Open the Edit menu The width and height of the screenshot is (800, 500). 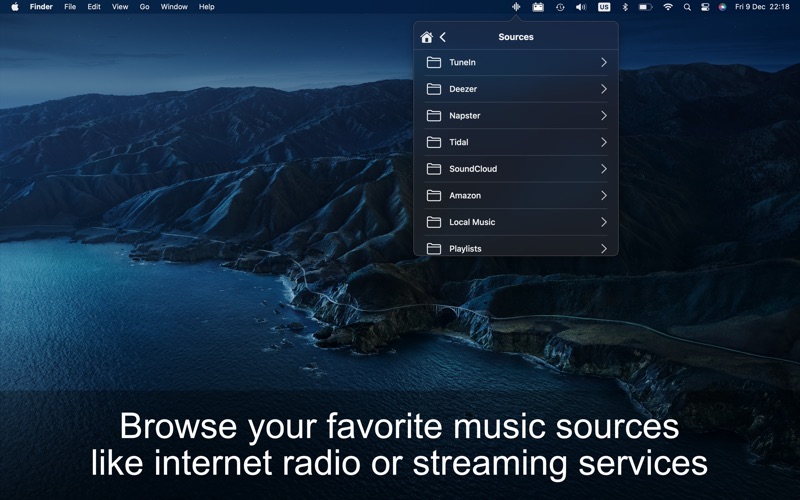(94, 7)
